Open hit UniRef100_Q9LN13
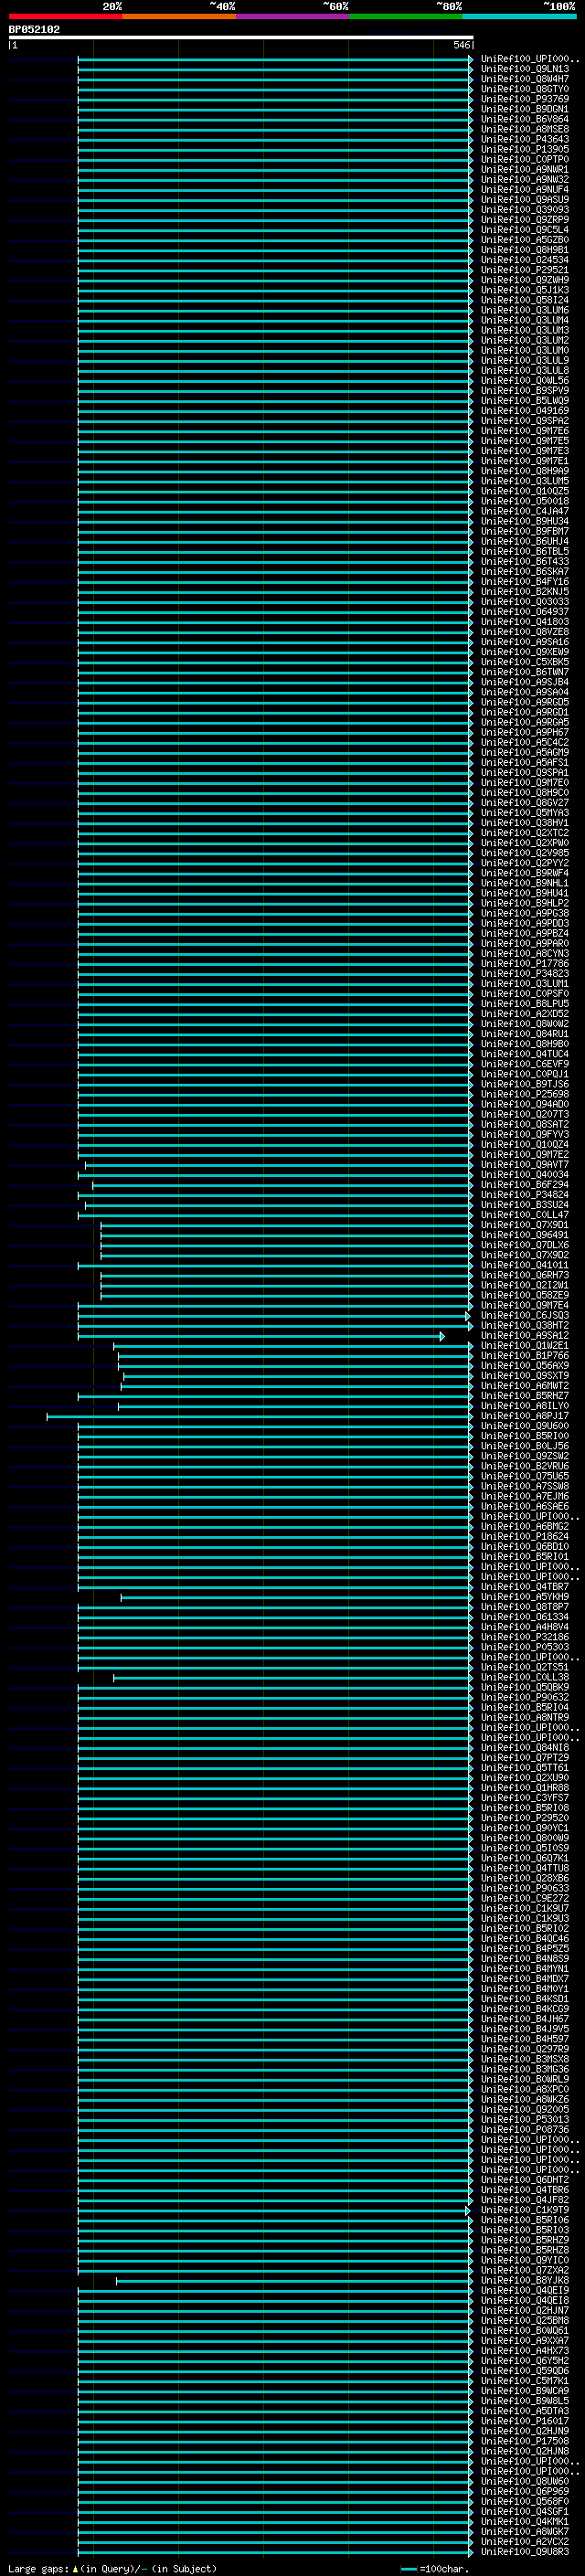The height and width of the screenshot is (2576, 585). coord(525,70)
